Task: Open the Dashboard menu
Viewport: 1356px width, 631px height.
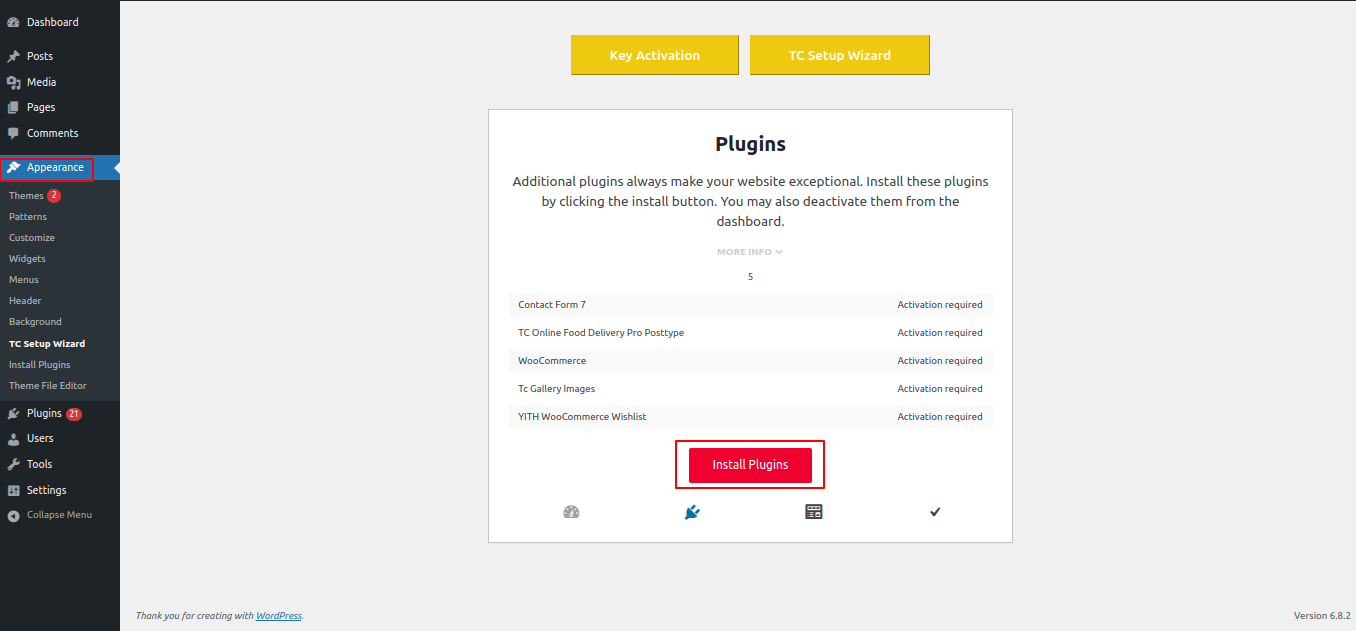Action: pyautogui.click(x=60, y=22)
